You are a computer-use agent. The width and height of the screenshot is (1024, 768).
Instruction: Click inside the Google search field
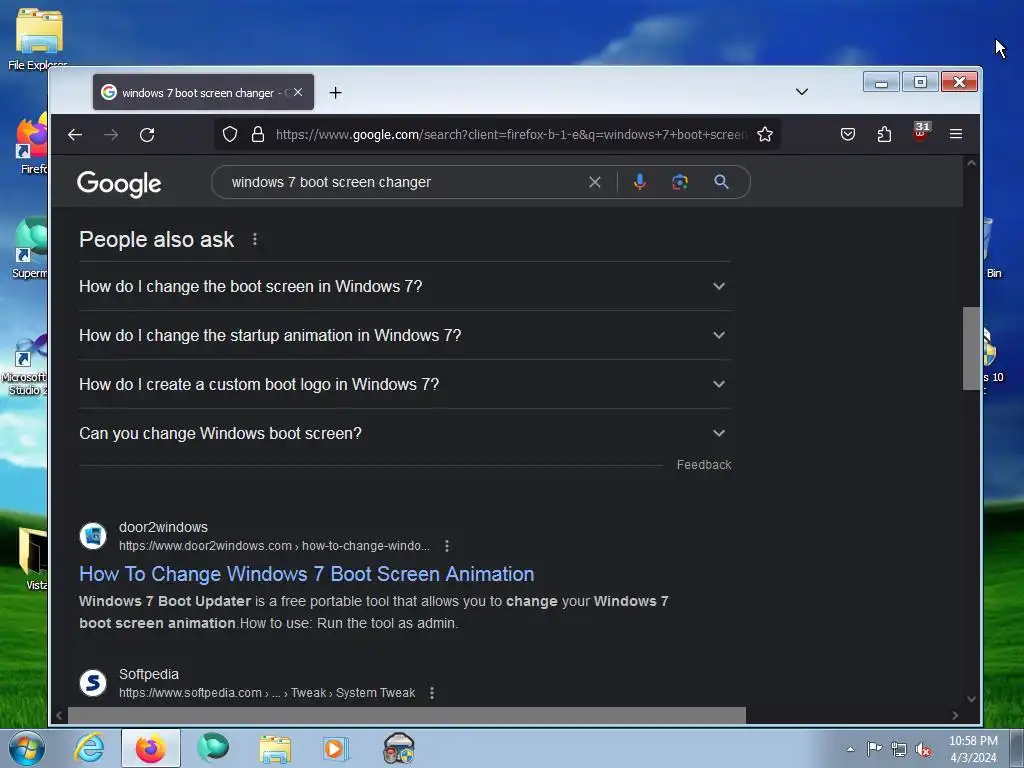click(x=405, y=182)
